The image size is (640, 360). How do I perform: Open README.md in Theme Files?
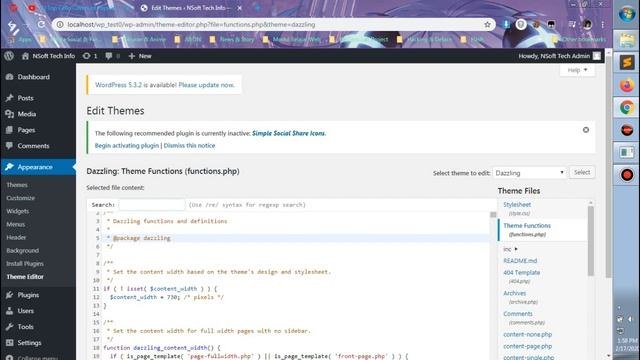pos(520,260)
